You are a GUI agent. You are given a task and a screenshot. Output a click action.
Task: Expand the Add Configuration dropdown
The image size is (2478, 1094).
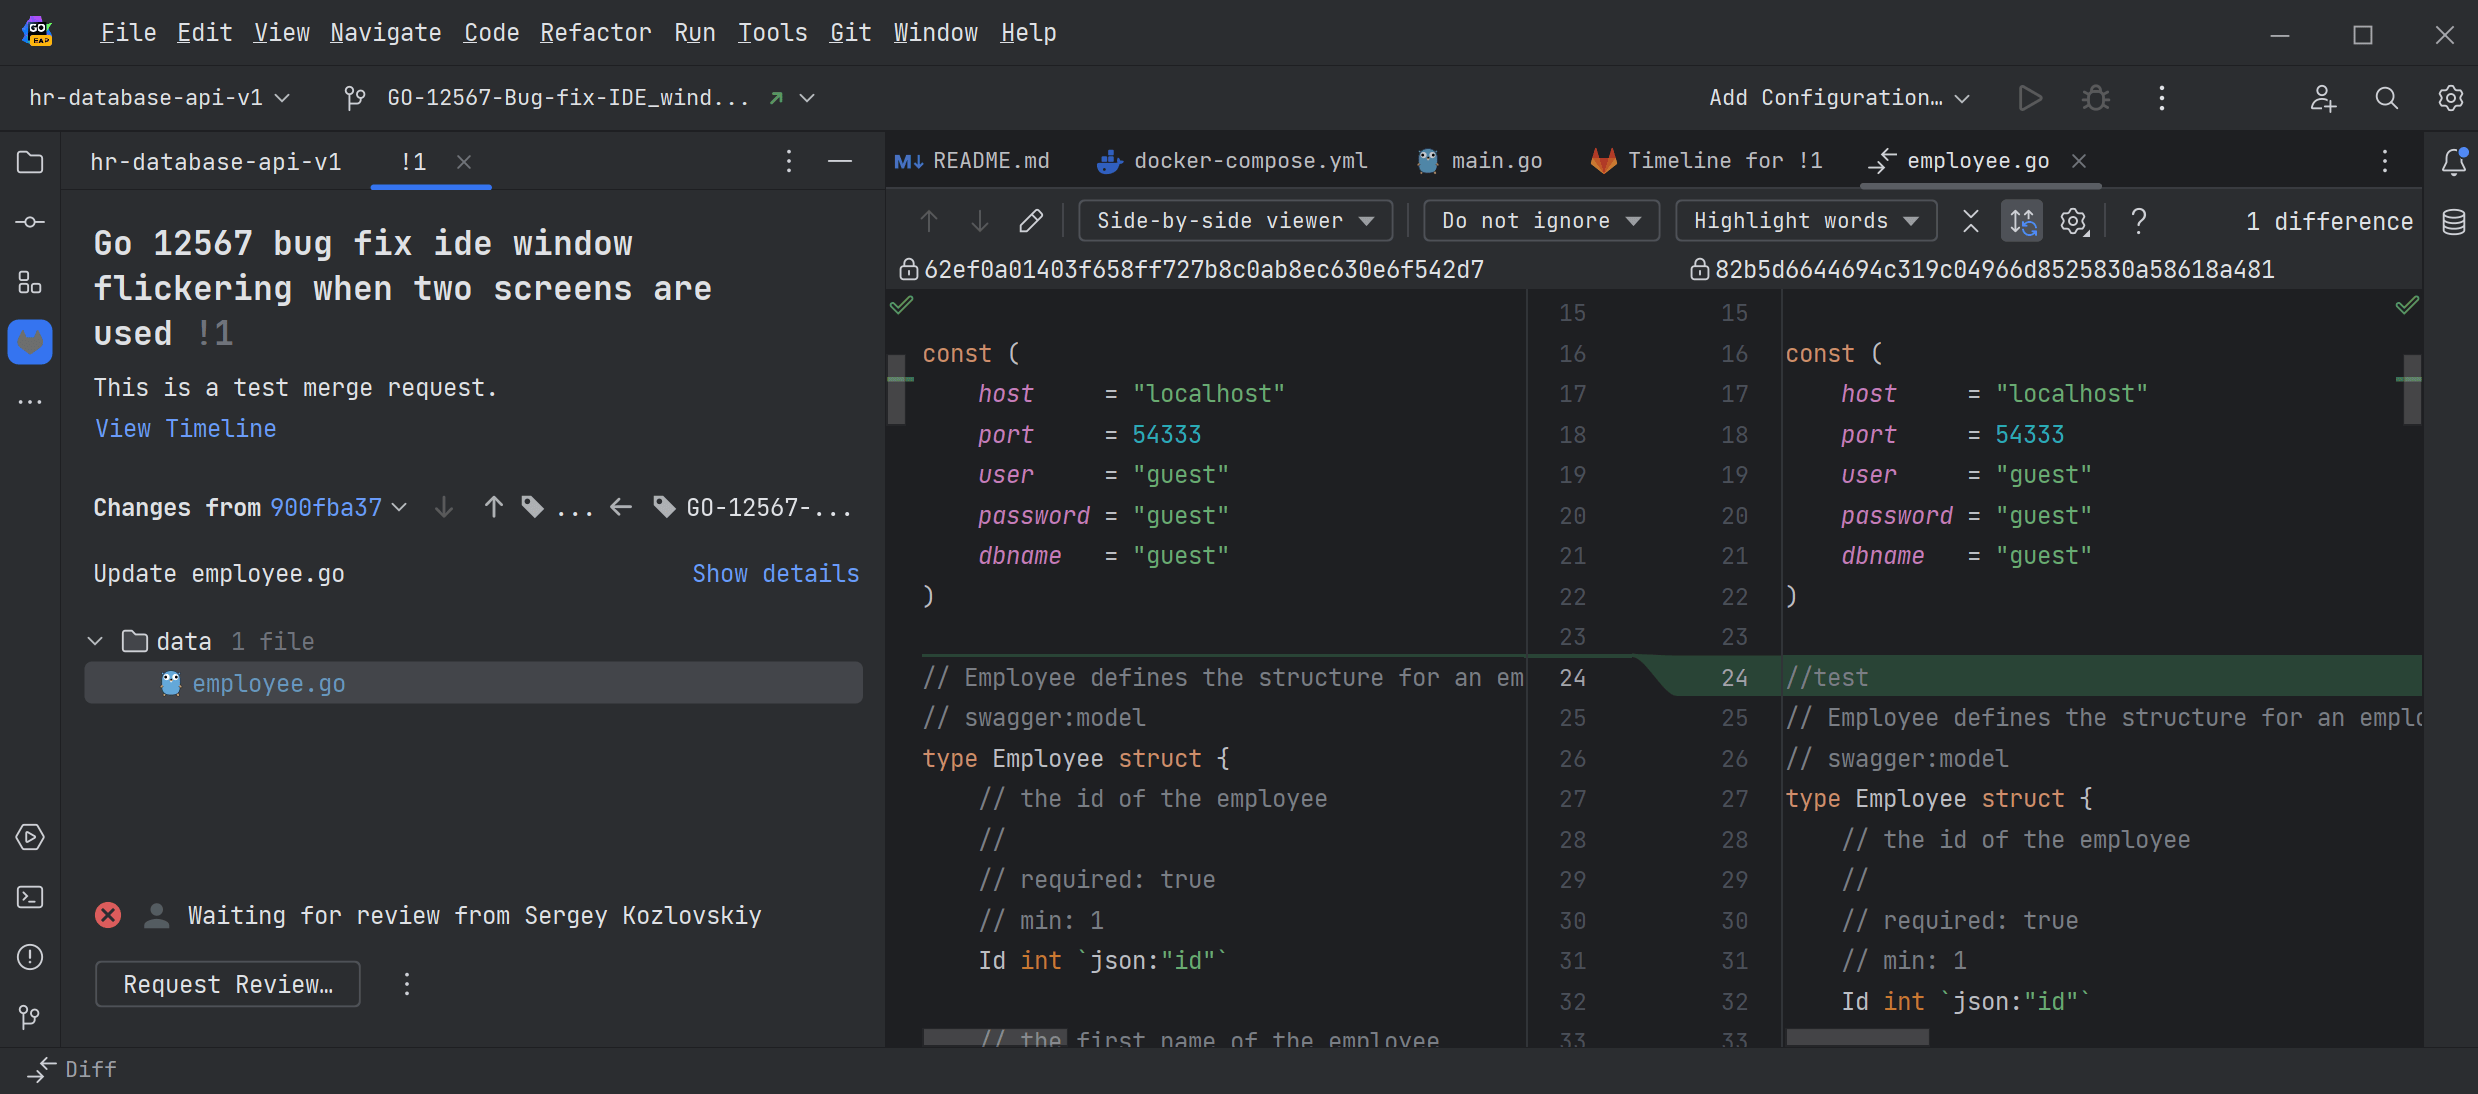(x=1838, y=98)
